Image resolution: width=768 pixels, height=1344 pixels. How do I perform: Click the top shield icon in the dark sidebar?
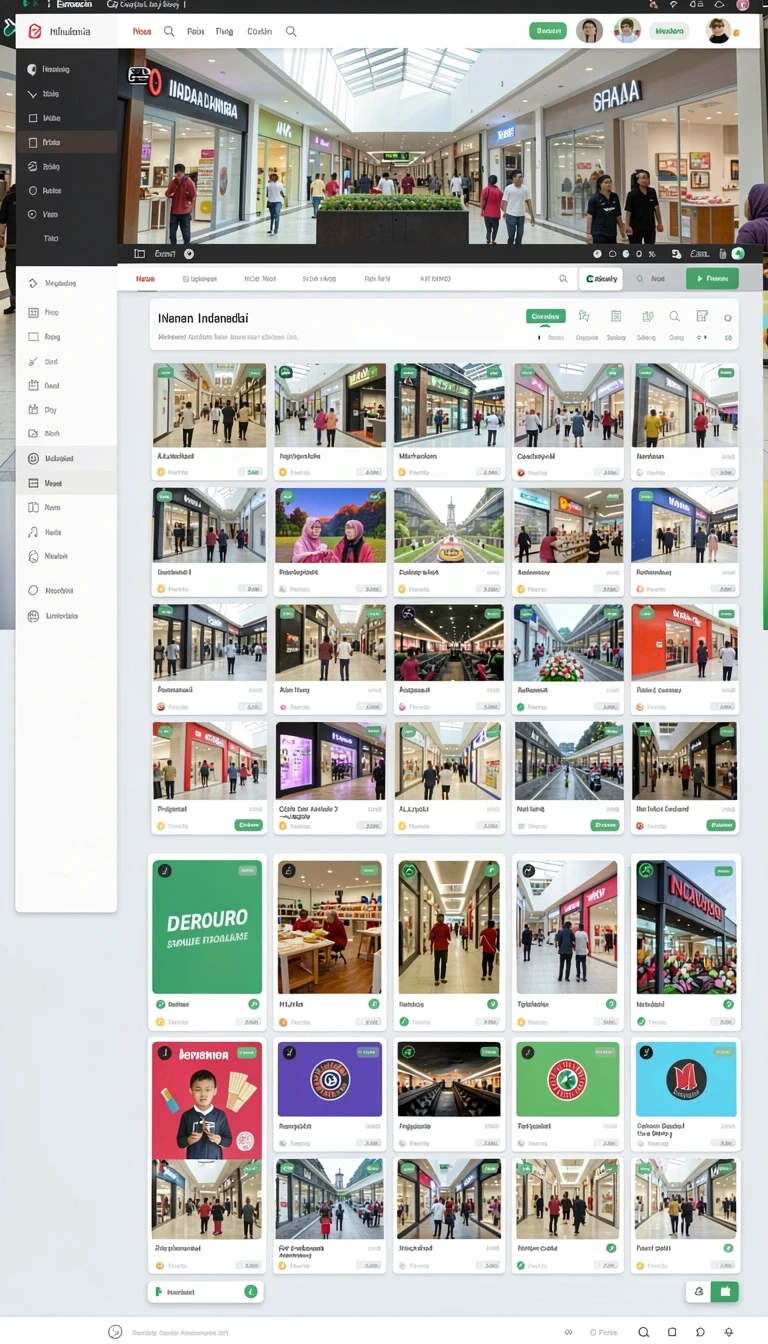[x=32, y=70]
